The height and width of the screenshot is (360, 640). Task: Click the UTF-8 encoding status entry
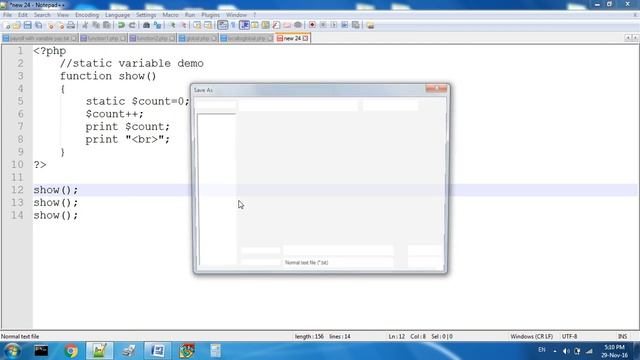point(569,337)
